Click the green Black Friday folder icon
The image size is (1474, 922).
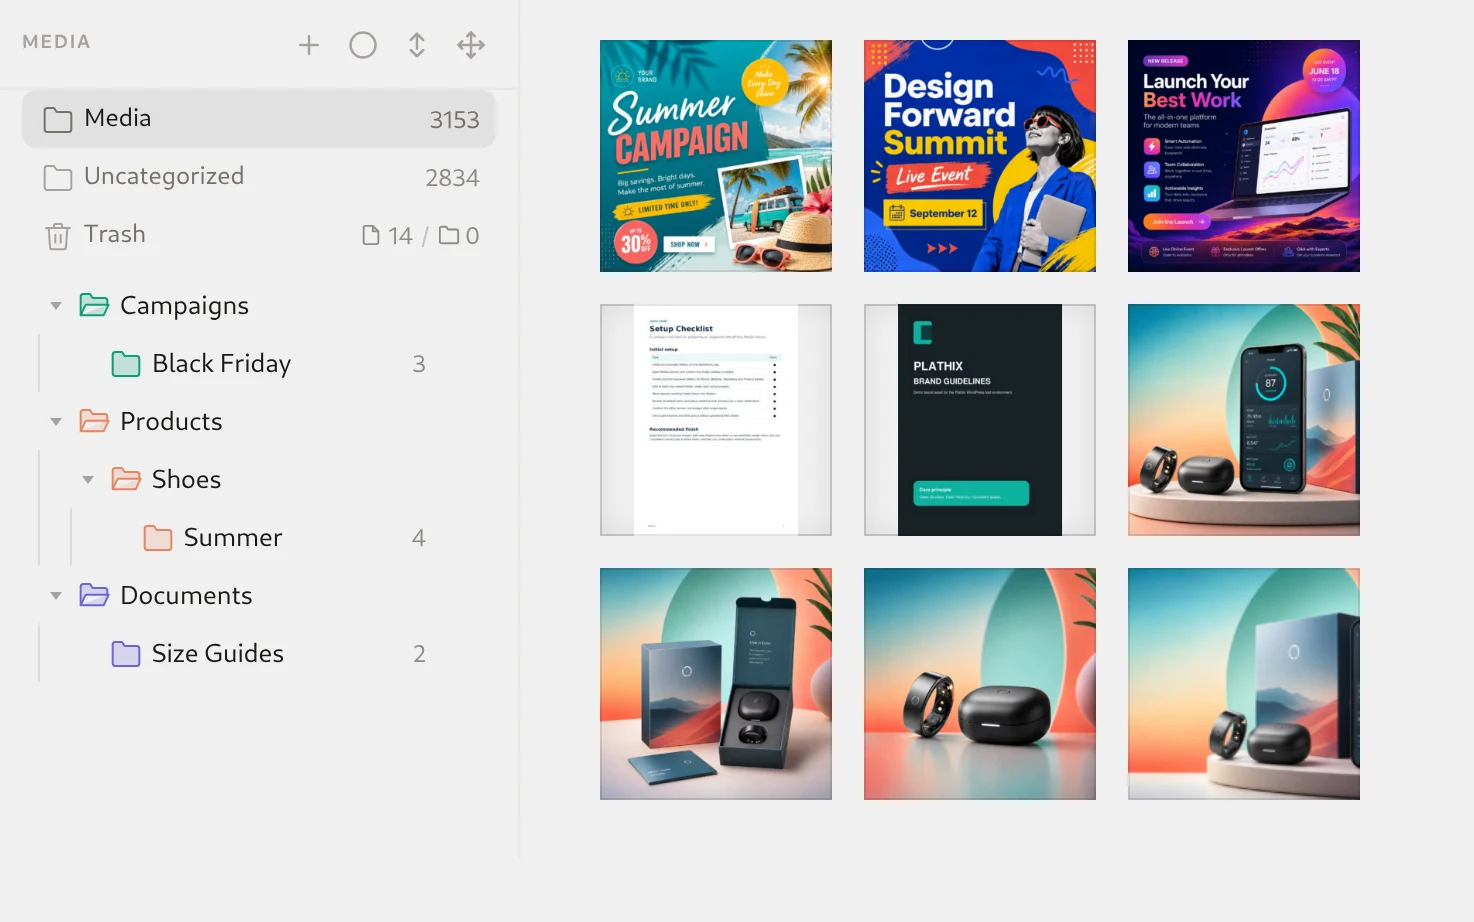coord(126,364)
